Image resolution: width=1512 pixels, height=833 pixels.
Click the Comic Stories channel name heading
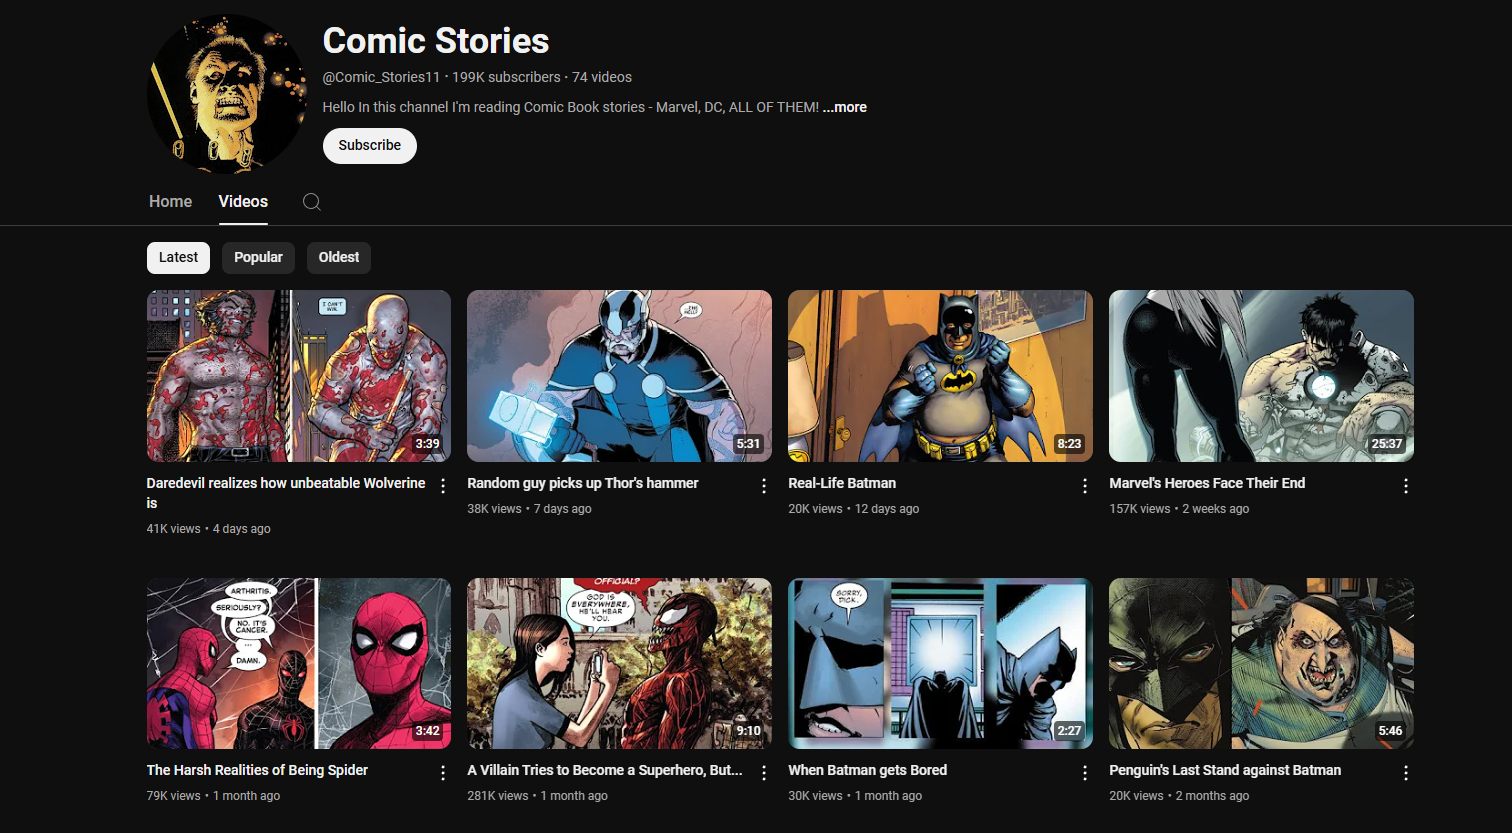tap(436, 41)
